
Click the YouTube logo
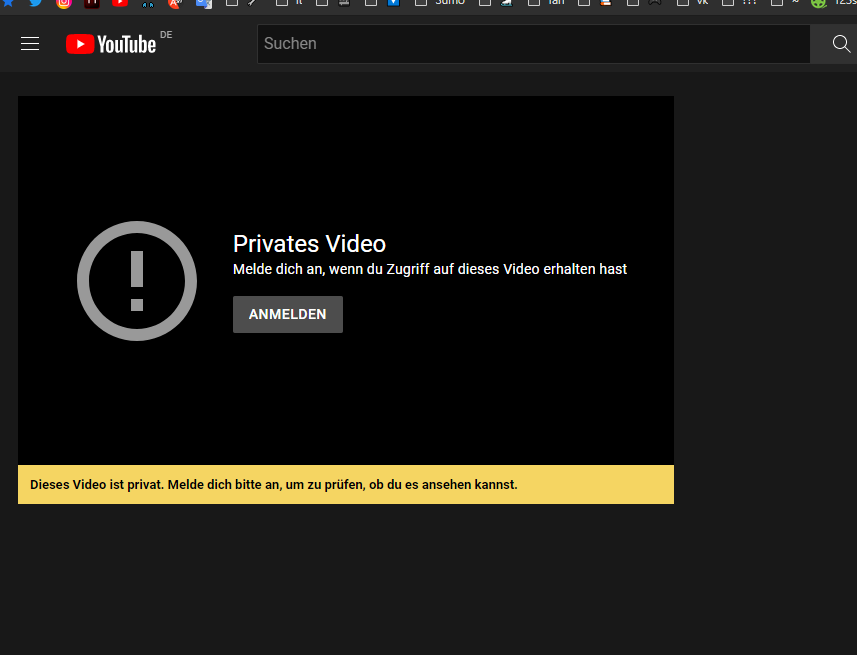point(111,43)
